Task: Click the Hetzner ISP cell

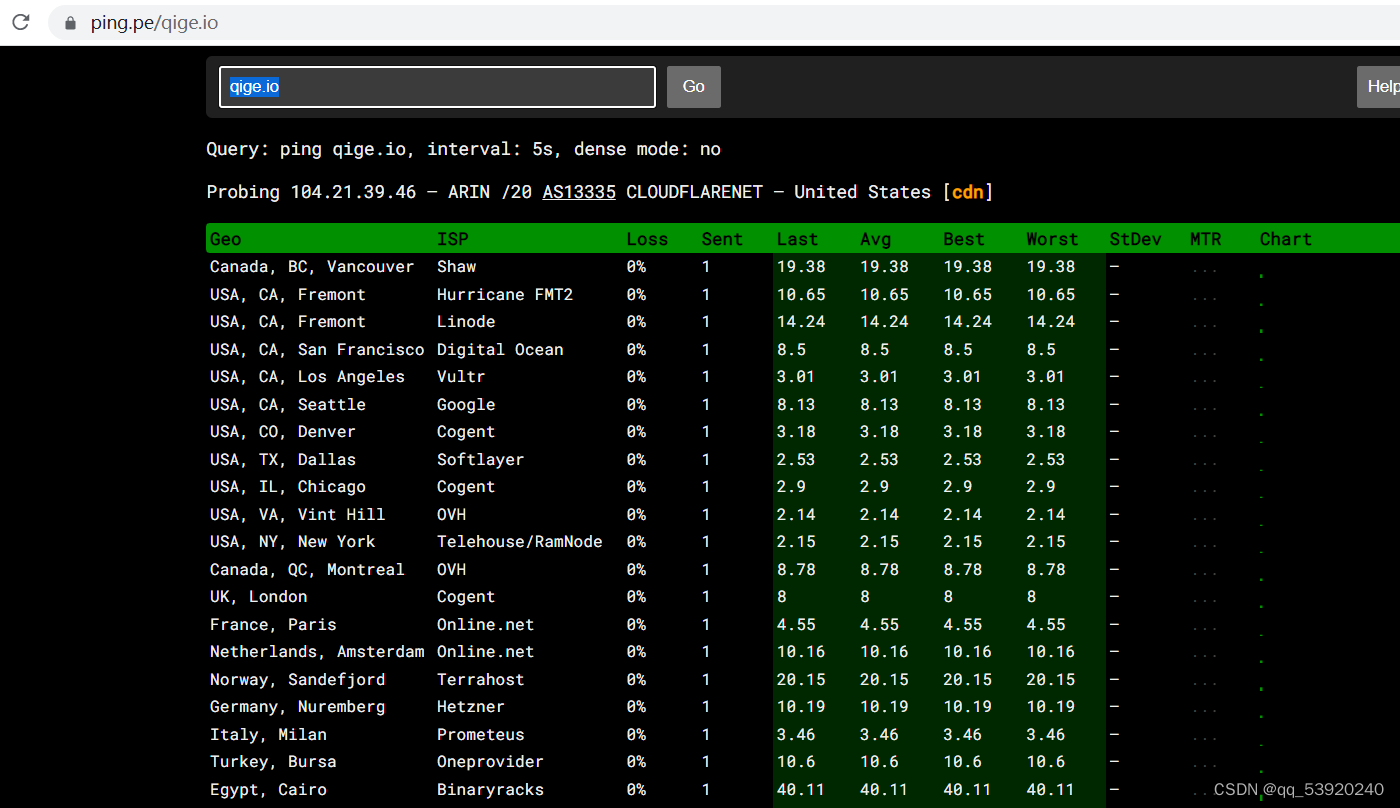Action: click(471, 707)
